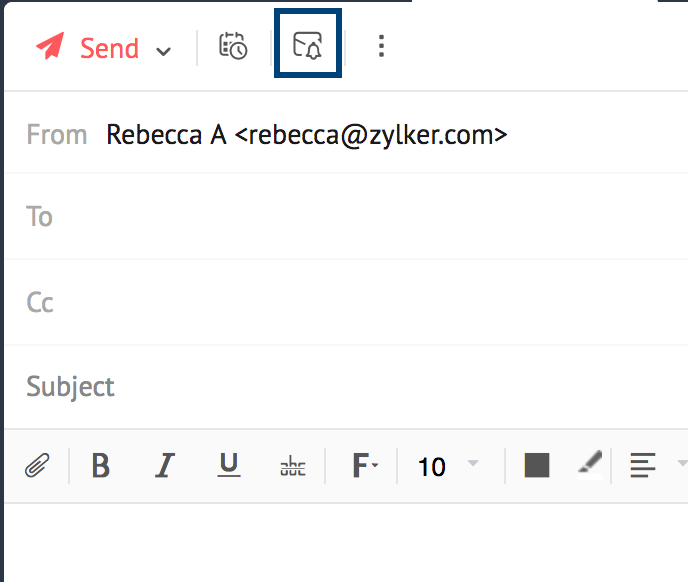The image size is (688, 582).
Task: Select the From address rebecca@zylker.com
Action: pos(306,134)
